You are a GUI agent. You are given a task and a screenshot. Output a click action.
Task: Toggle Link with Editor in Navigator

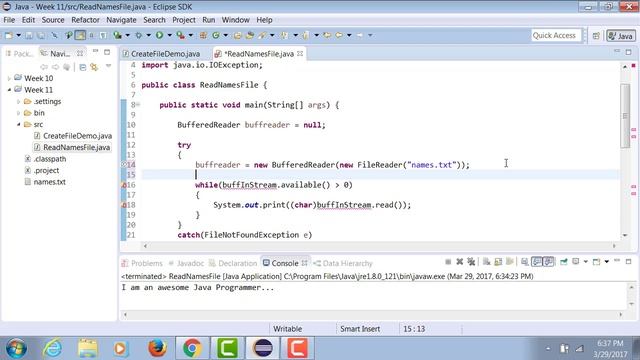pos(94,67)
